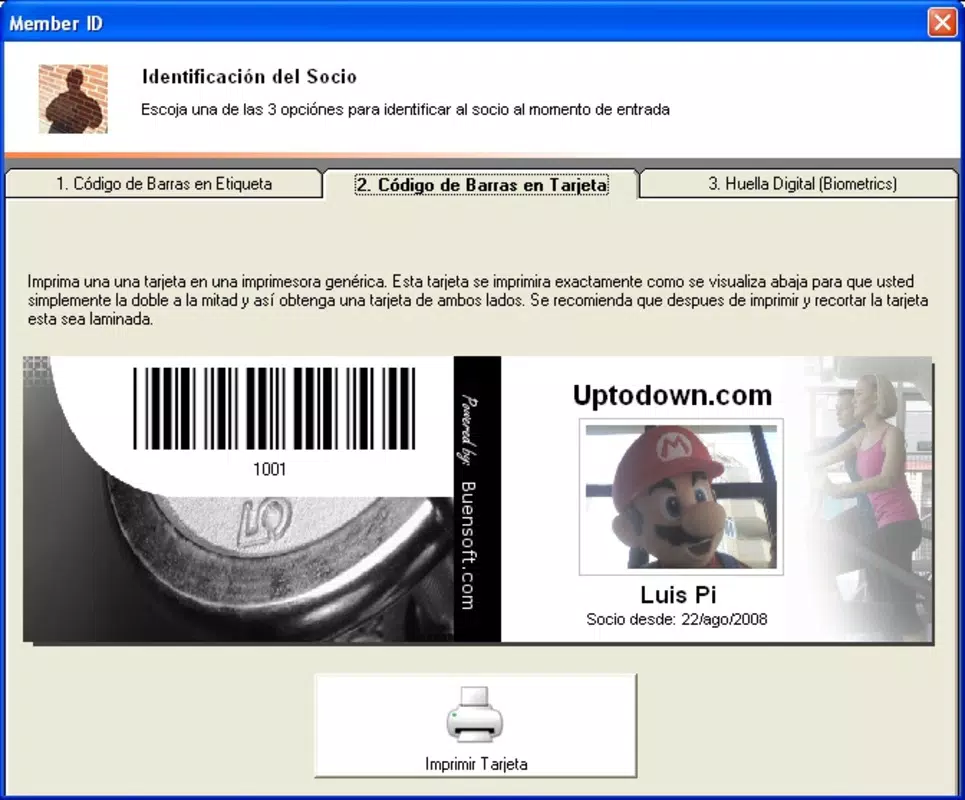
Task: Click the barcode image on the card
Action: pyautogui.click(x=274, y=408)
